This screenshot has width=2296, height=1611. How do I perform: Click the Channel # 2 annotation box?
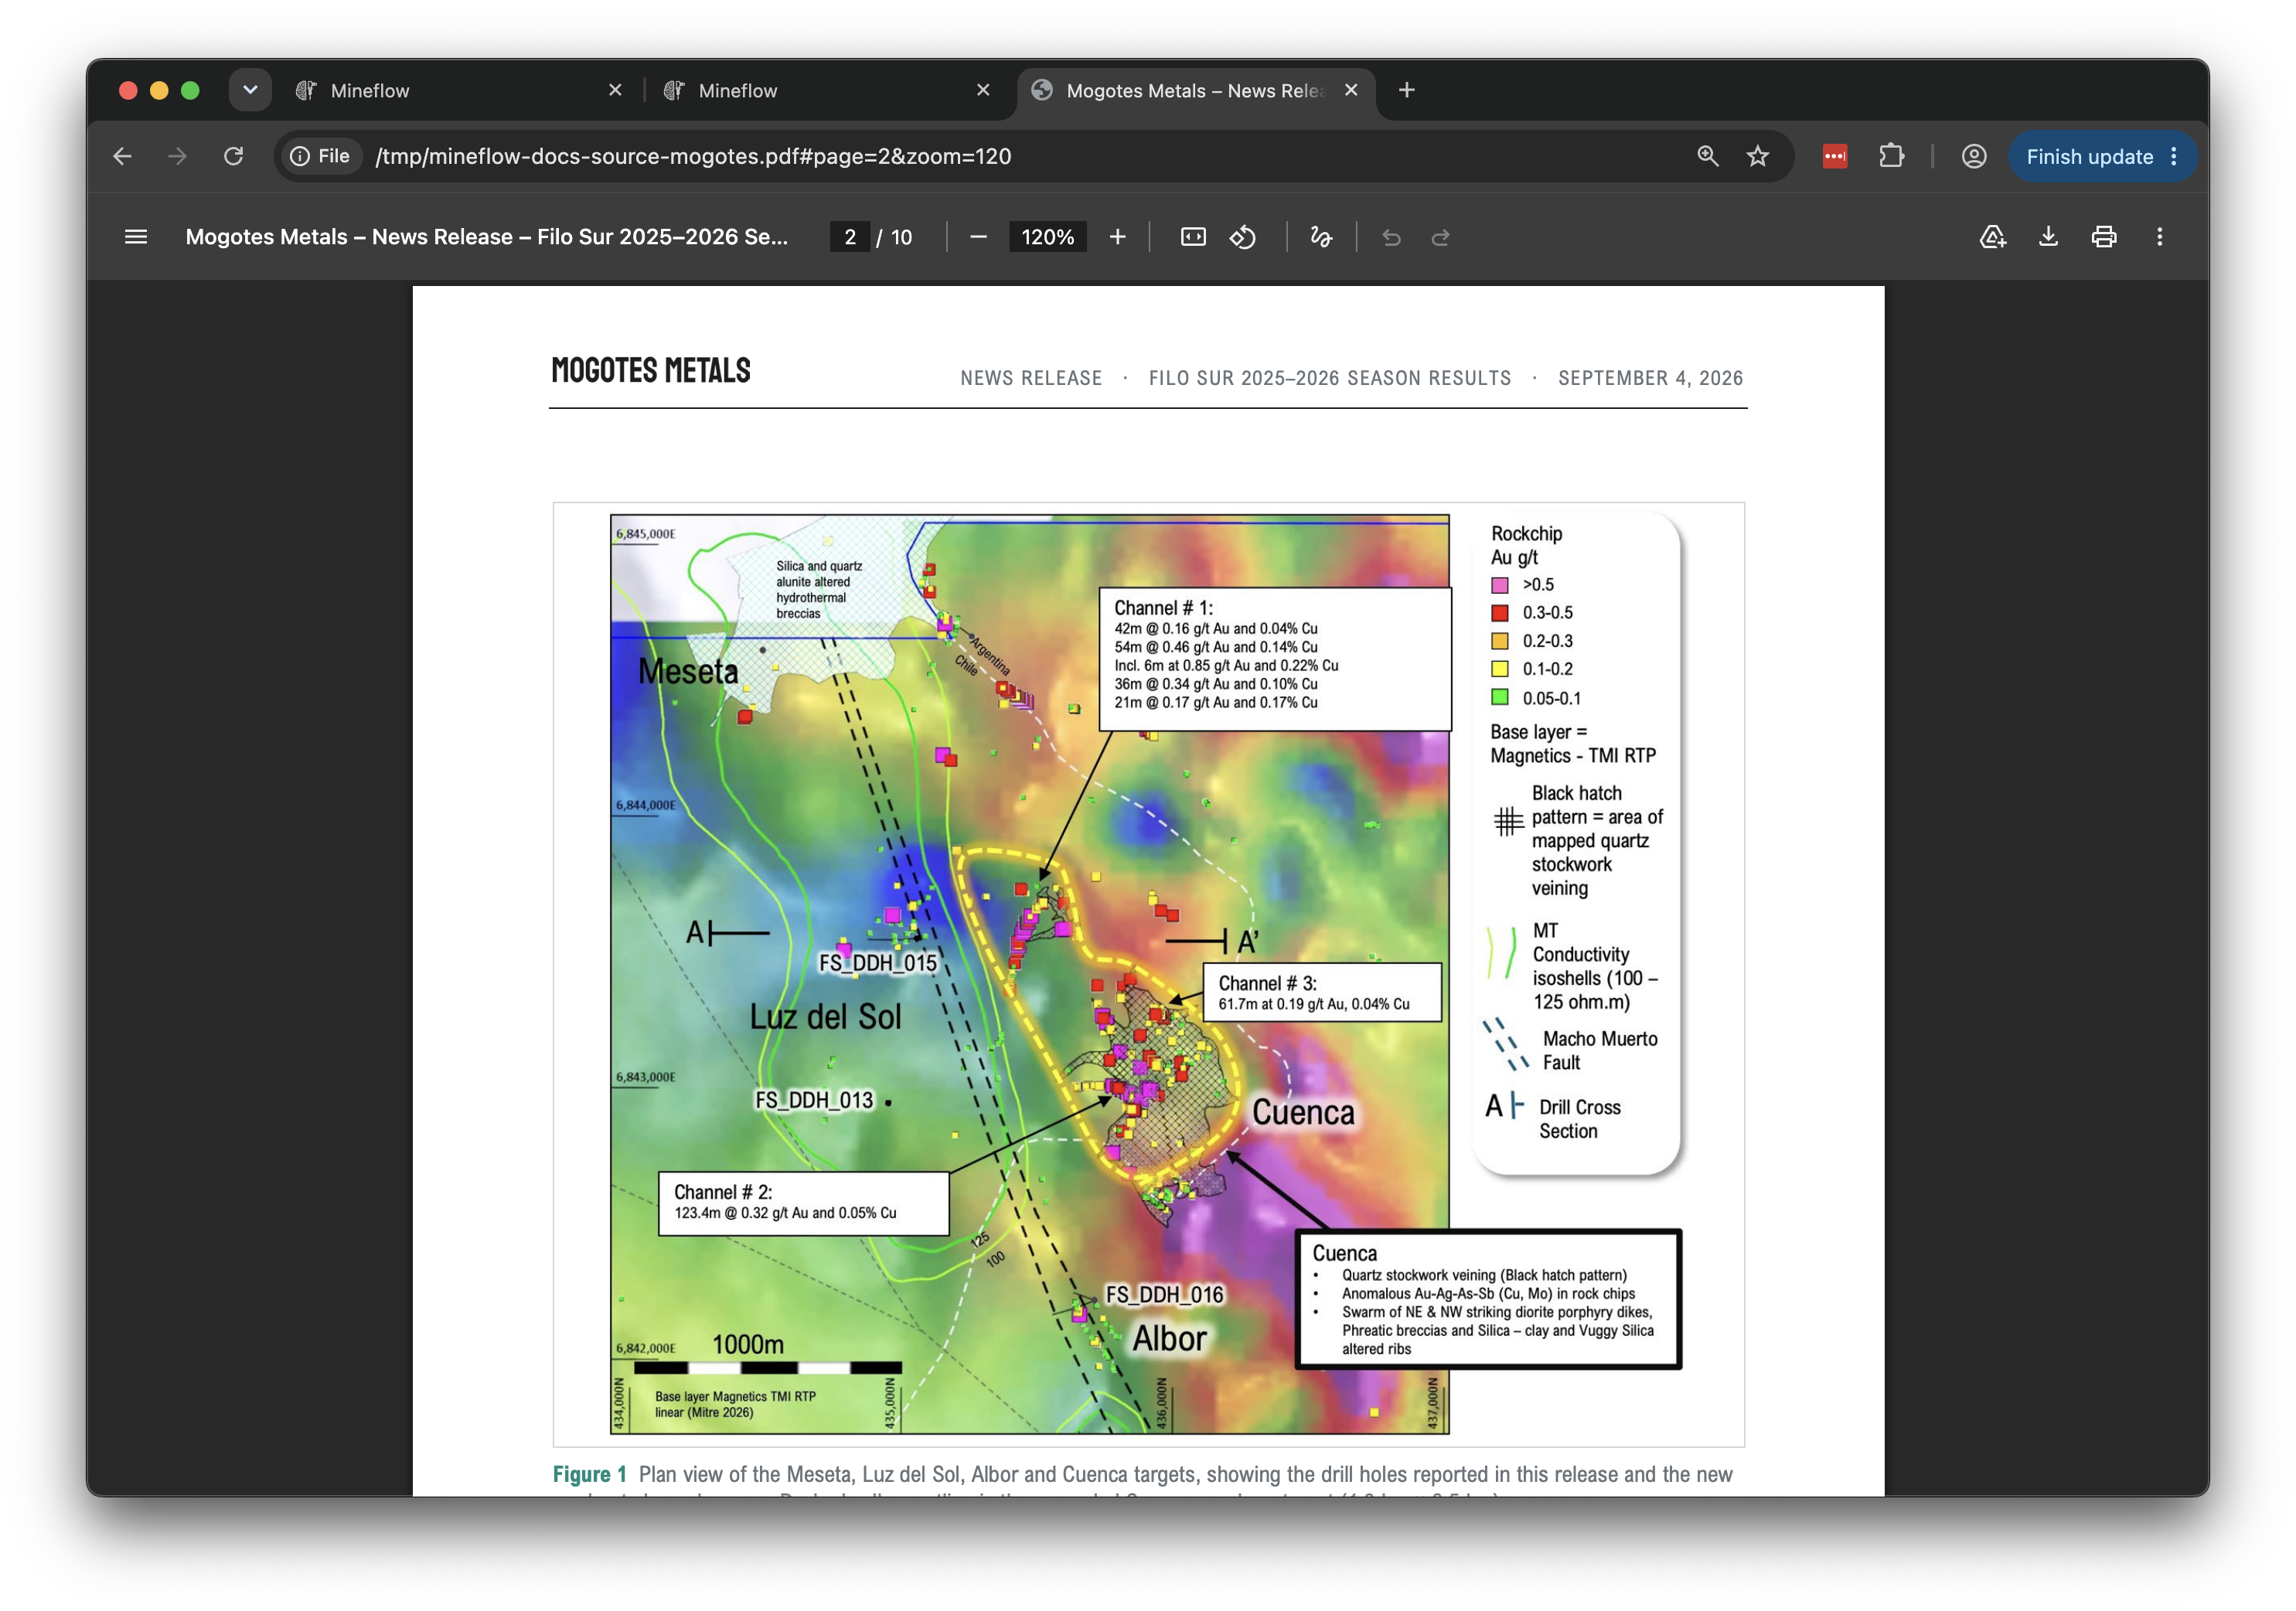click(803, 1203)
